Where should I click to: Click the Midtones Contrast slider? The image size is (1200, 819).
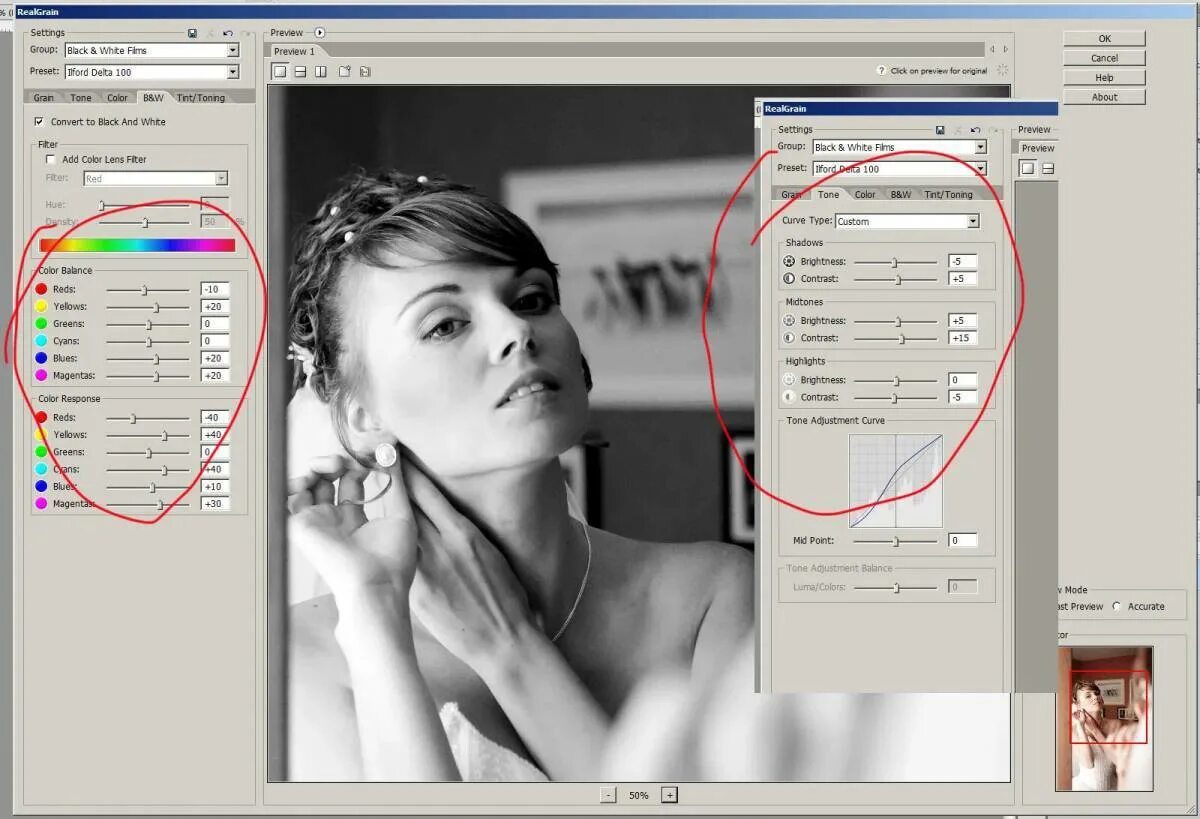(896, 338)
